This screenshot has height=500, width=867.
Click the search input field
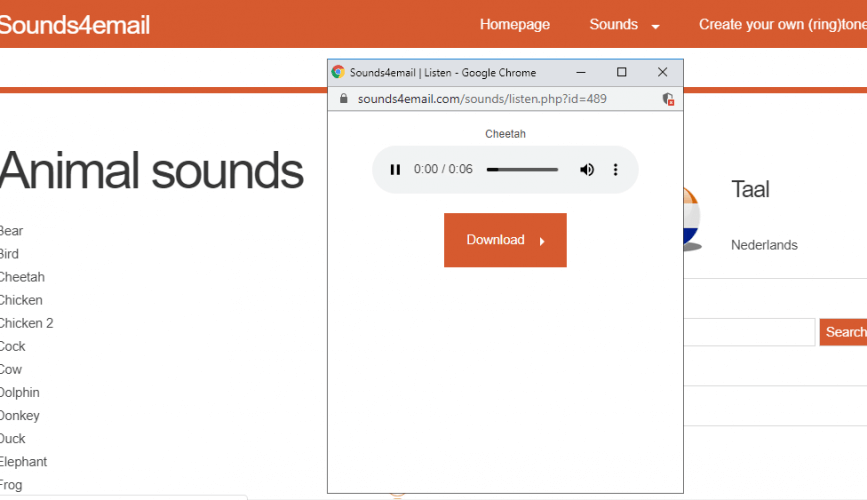click(x=749, y=332)
